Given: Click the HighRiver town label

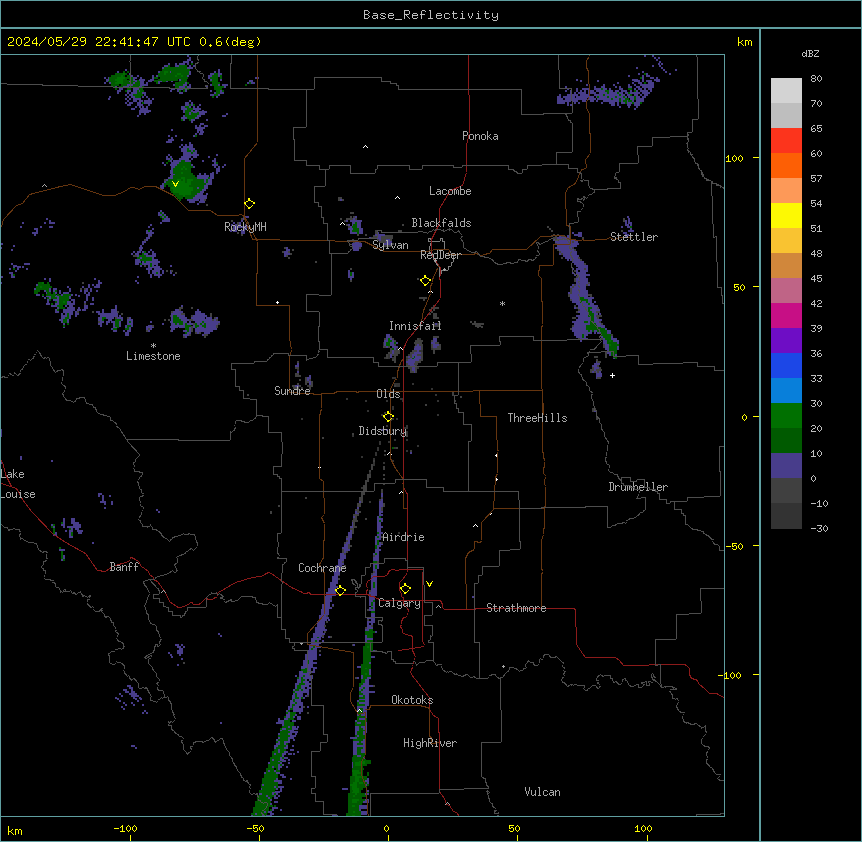Looking at the screenshot, I should [x=430, y=743].
